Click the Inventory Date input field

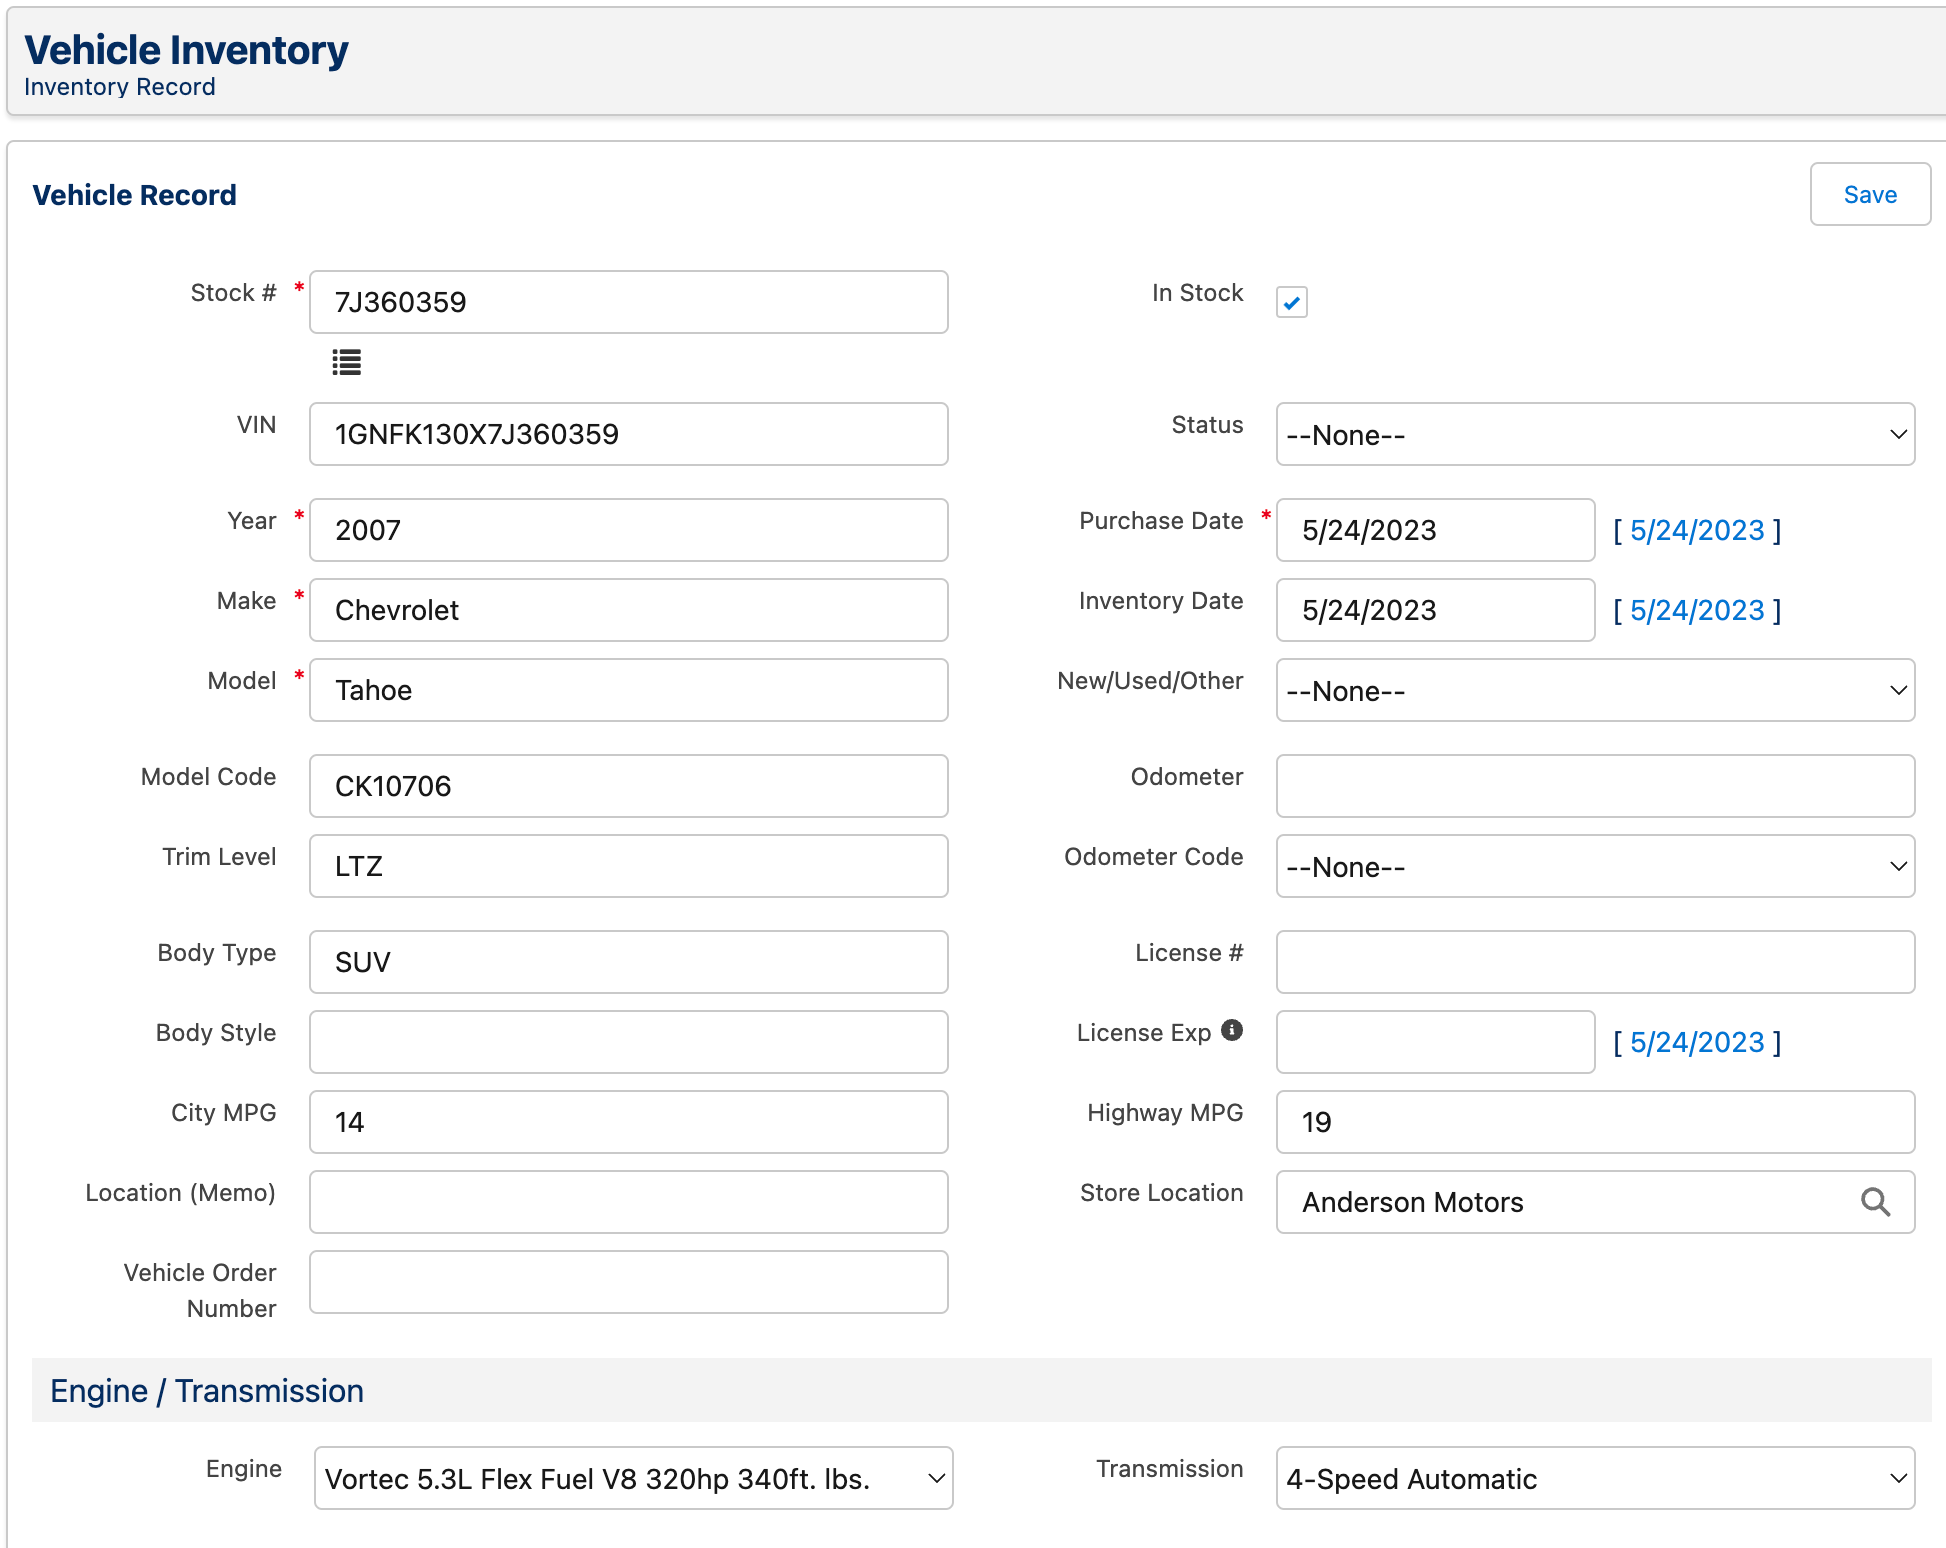(x=1435, y=610)
